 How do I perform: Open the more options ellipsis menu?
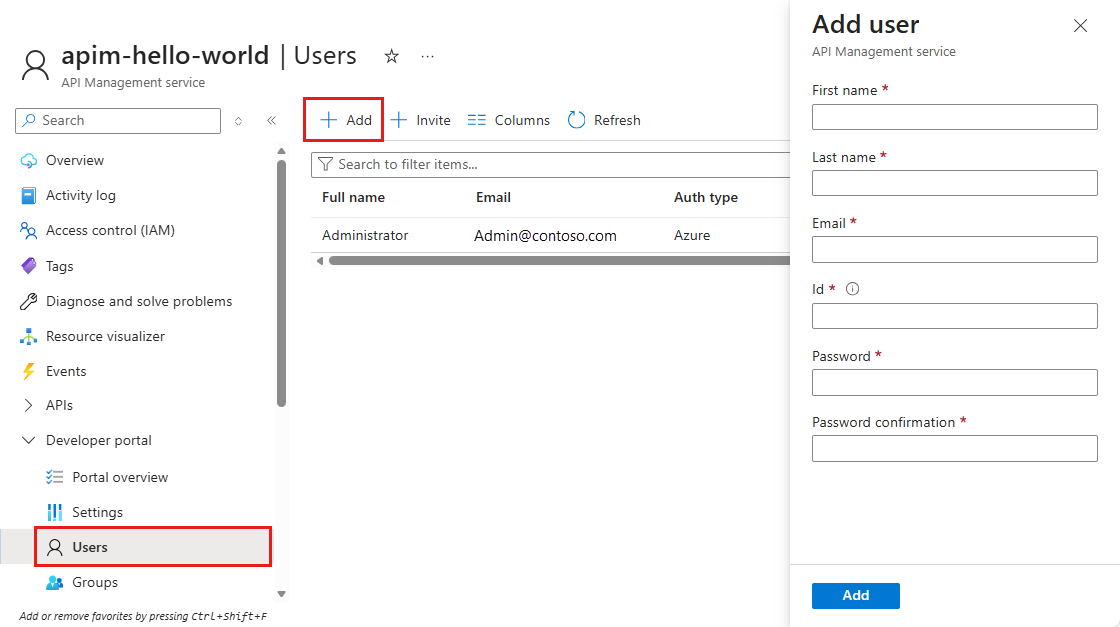pos(428,57)
